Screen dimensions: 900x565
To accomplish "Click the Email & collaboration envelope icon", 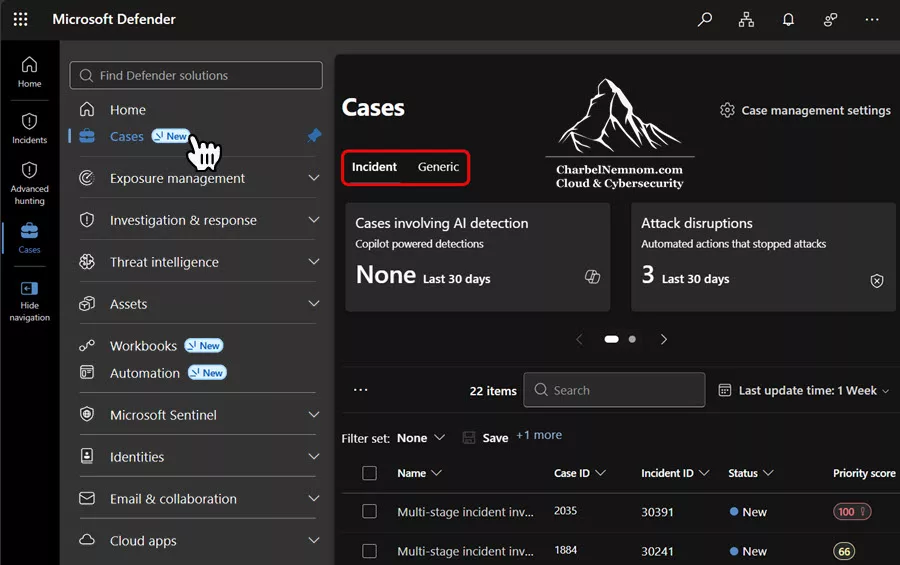I will point(87,498).
